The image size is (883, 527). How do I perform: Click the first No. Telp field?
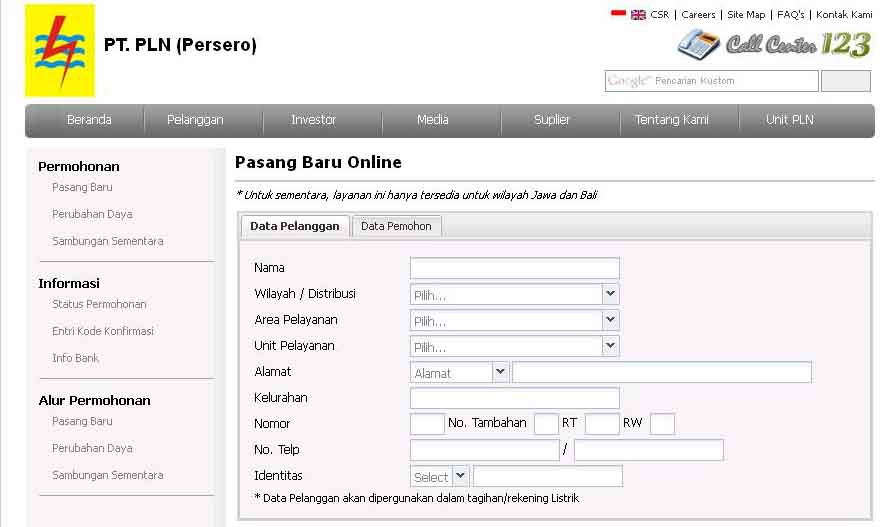point(485,450)
